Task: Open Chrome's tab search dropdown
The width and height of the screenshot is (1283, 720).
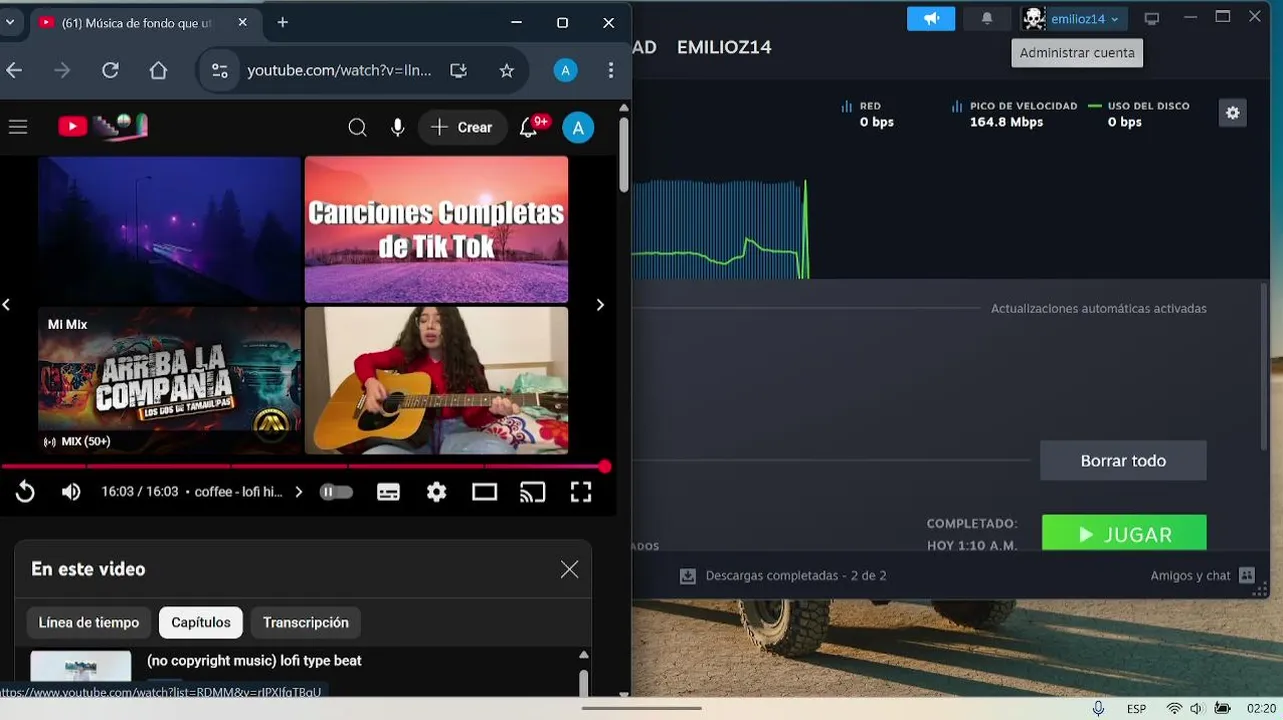Action: pyautogui.click(x=9, y=22)
